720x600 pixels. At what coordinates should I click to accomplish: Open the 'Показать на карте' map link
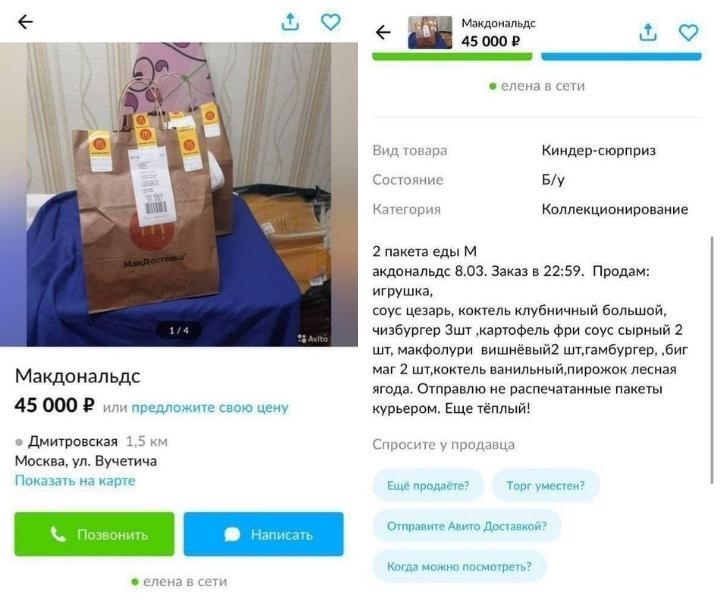point(75,481)
